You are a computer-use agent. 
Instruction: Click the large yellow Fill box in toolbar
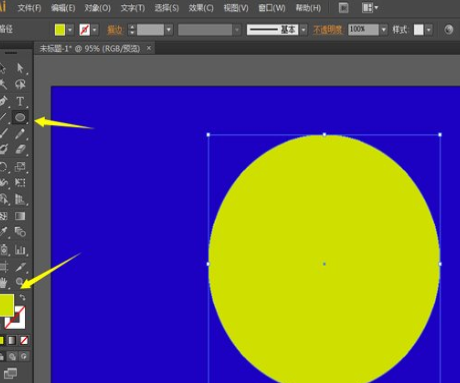click(x=7, y=305)
